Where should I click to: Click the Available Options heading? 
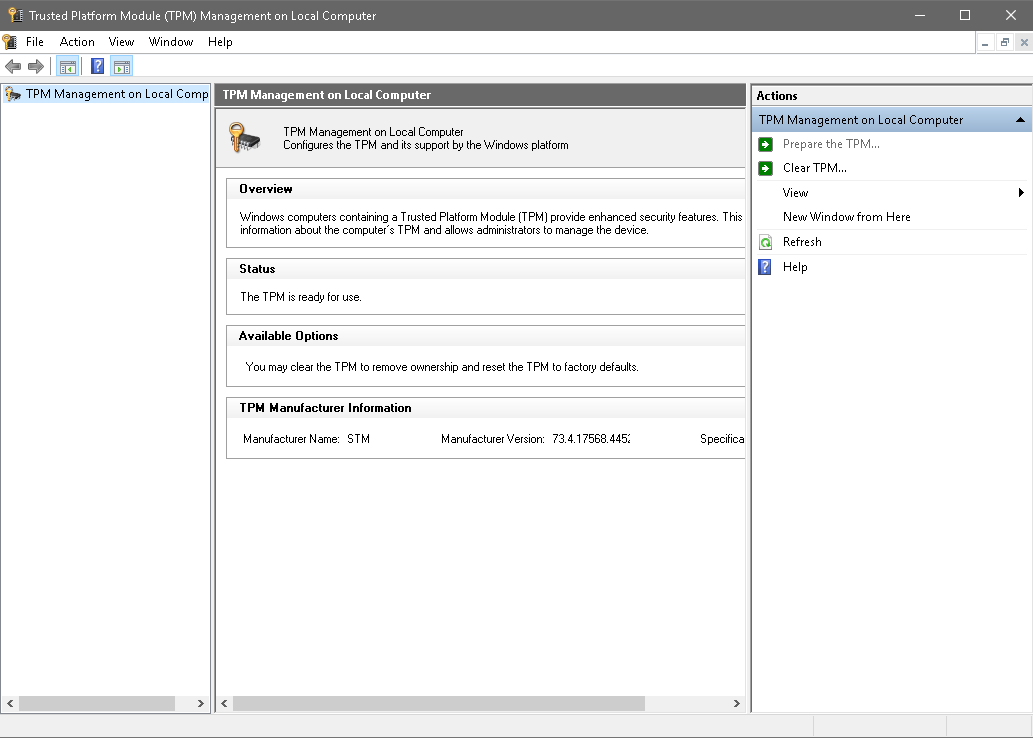tap(289, 336)
